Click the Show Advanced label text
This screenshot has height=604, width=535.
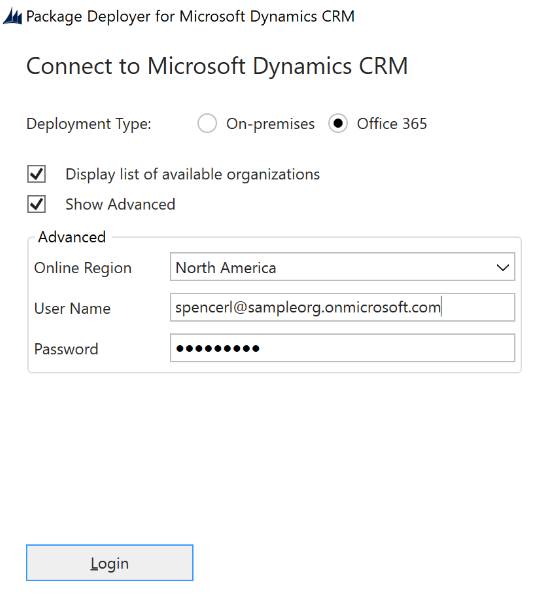120,204
